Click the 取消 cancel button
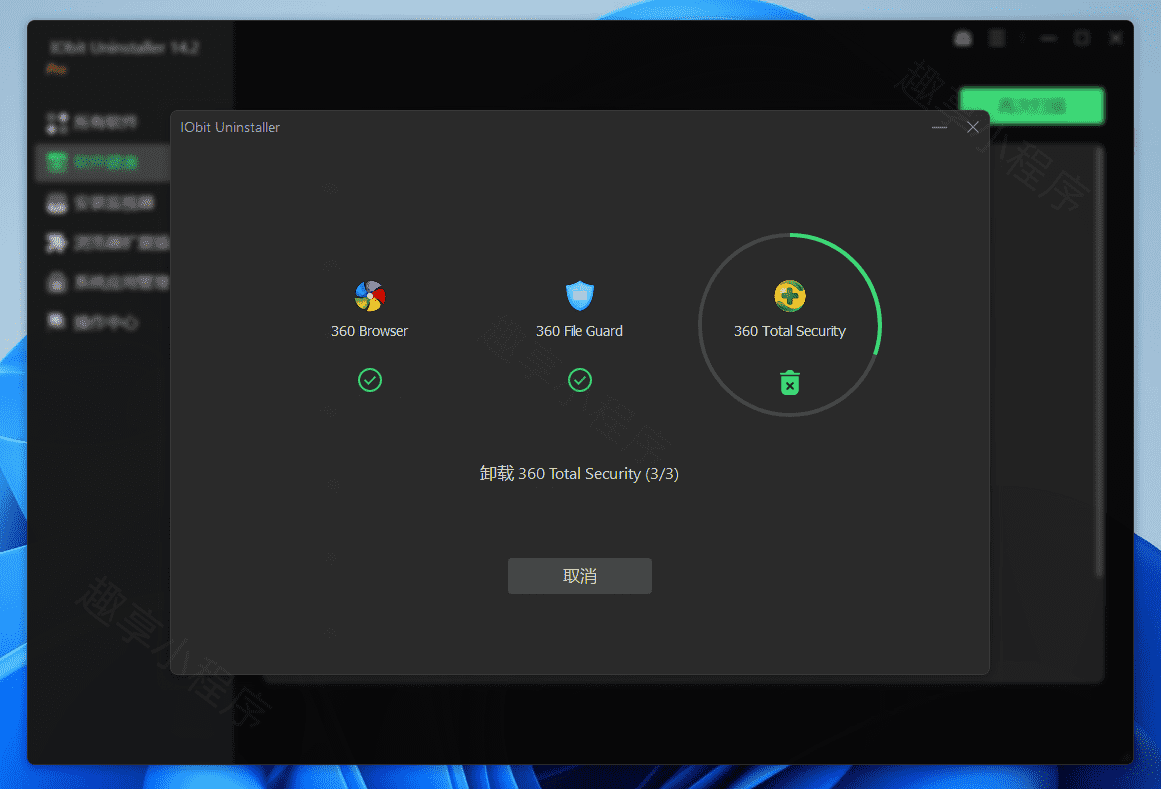1161x789 pixels. [x=579, y=576]
